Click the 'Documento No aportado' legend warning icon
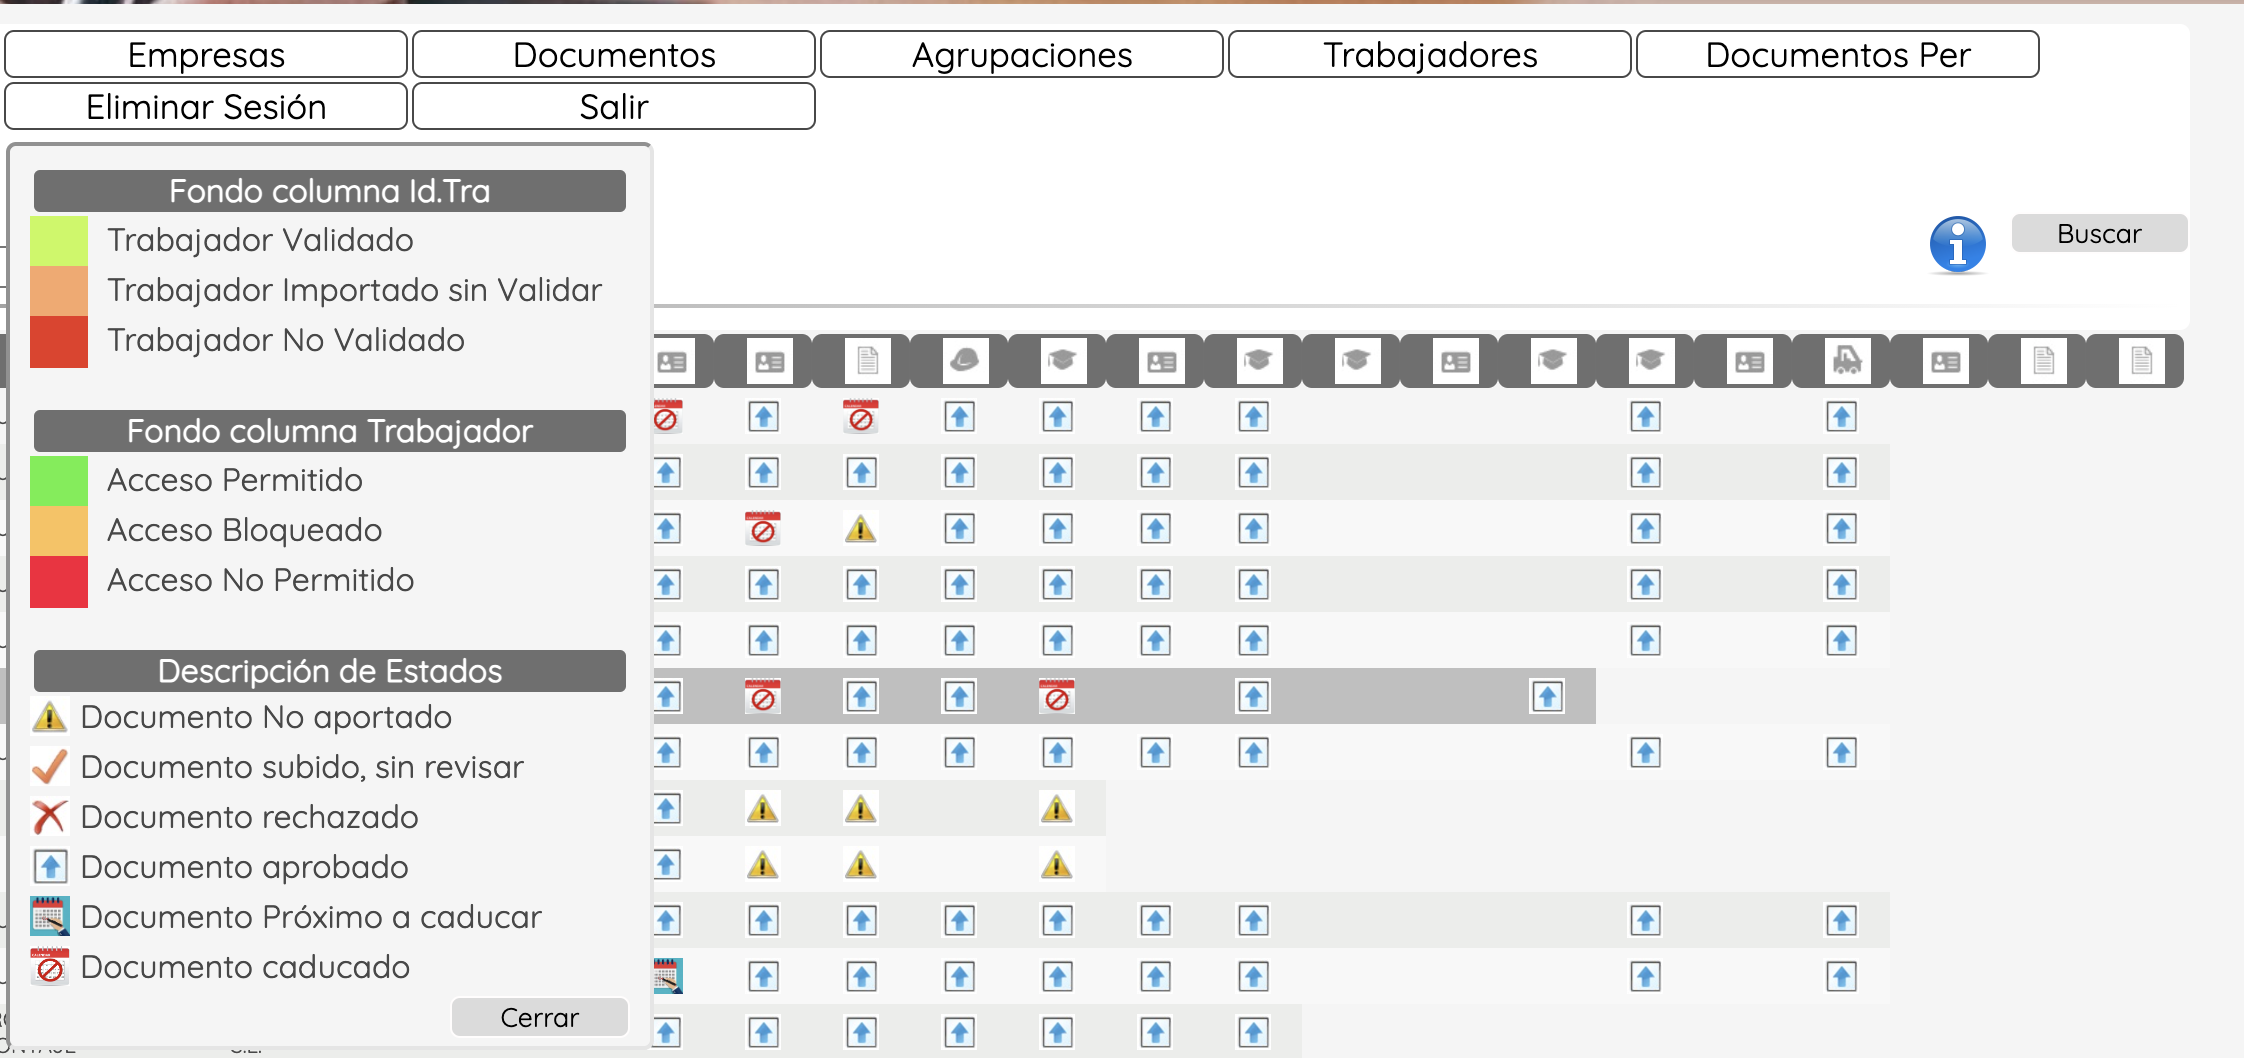2244x1058 pixels. (49, 717)
